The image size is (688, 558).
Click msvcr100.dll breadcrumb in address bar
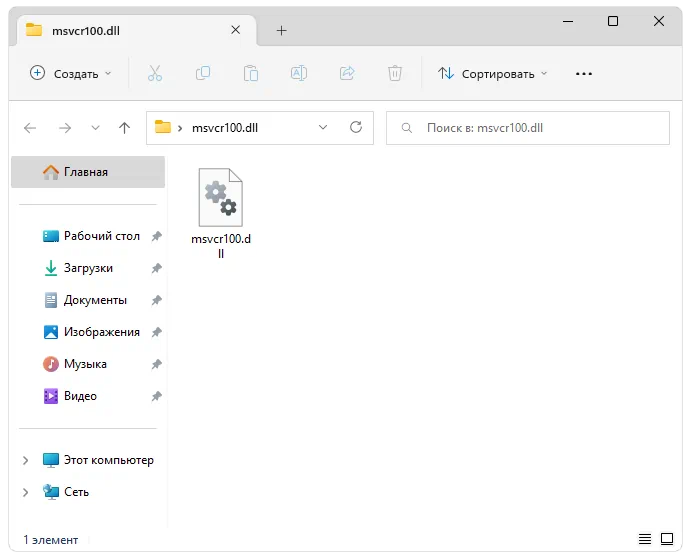point(225,128)
